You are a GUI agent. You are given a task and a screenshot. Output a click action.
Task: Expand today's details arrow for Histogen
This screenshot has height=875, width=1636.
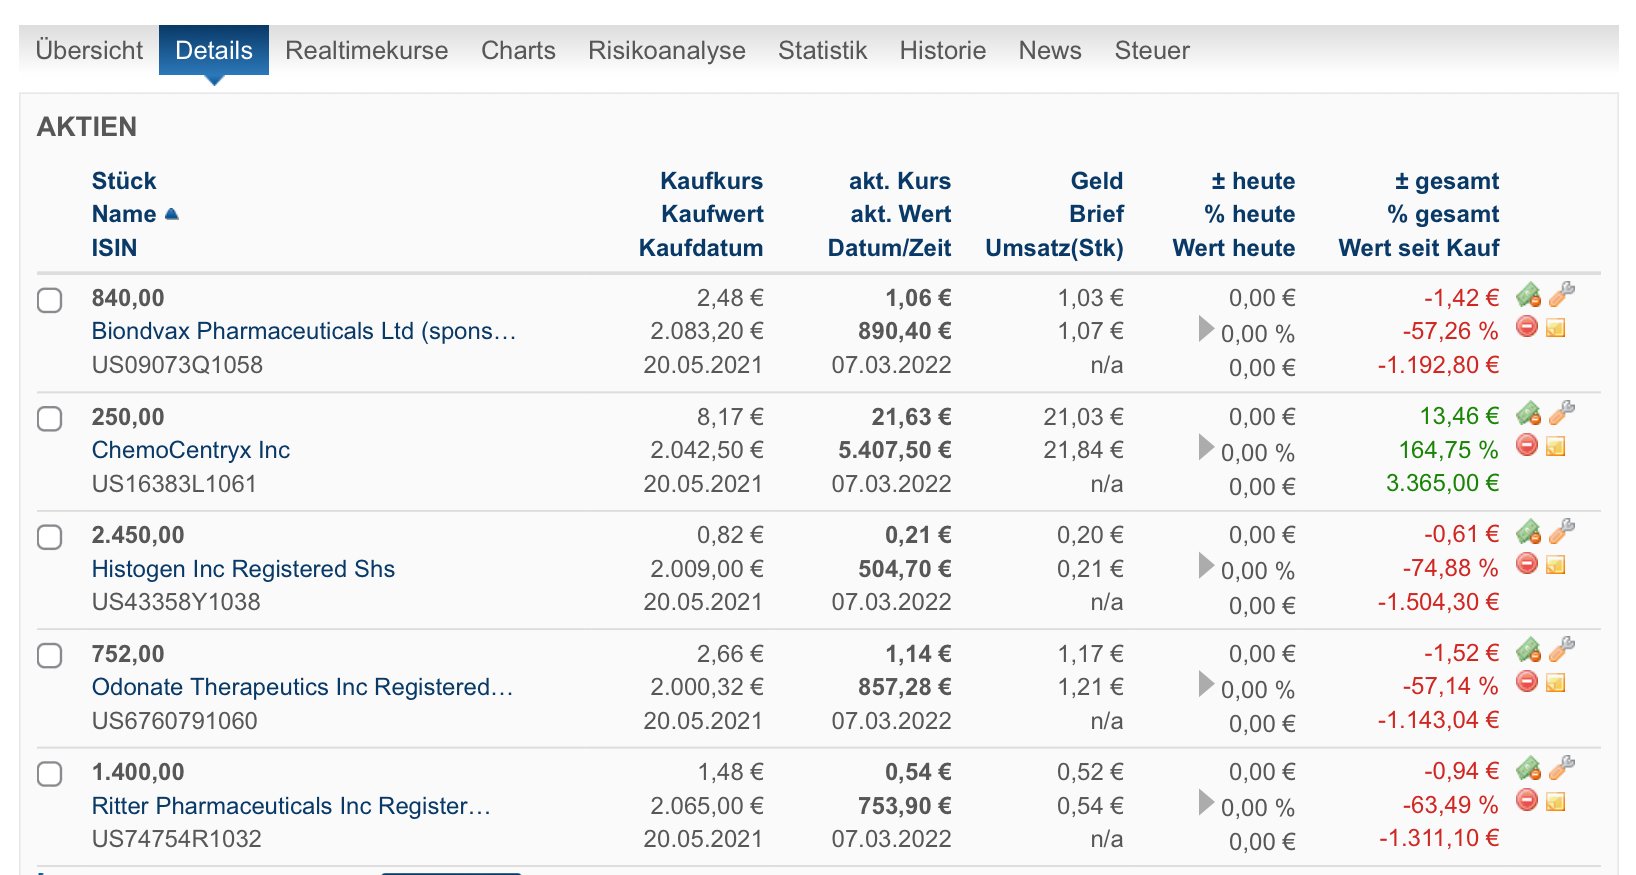coord(1206,566)
